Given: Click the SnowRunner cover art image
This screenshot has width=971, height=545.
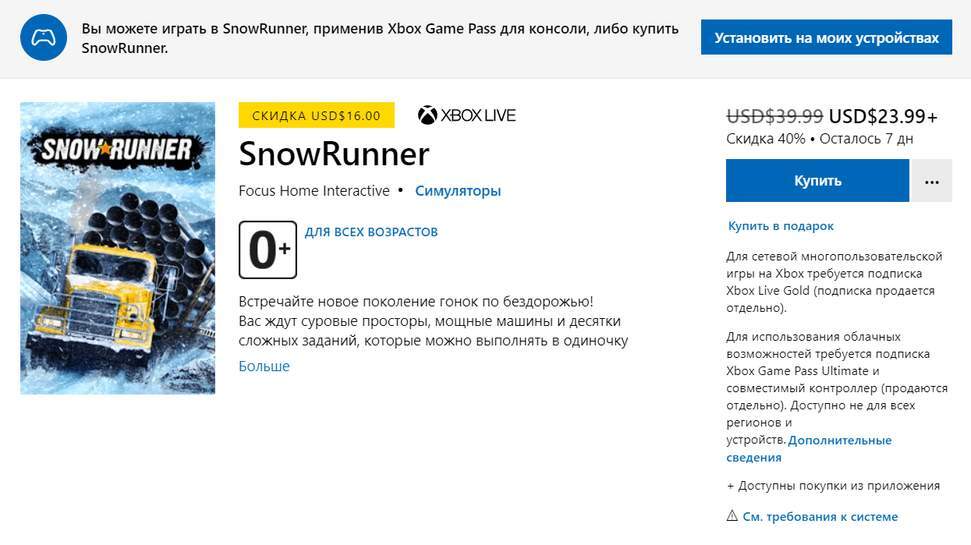Looking at the screenshot, I should (118, 248).
